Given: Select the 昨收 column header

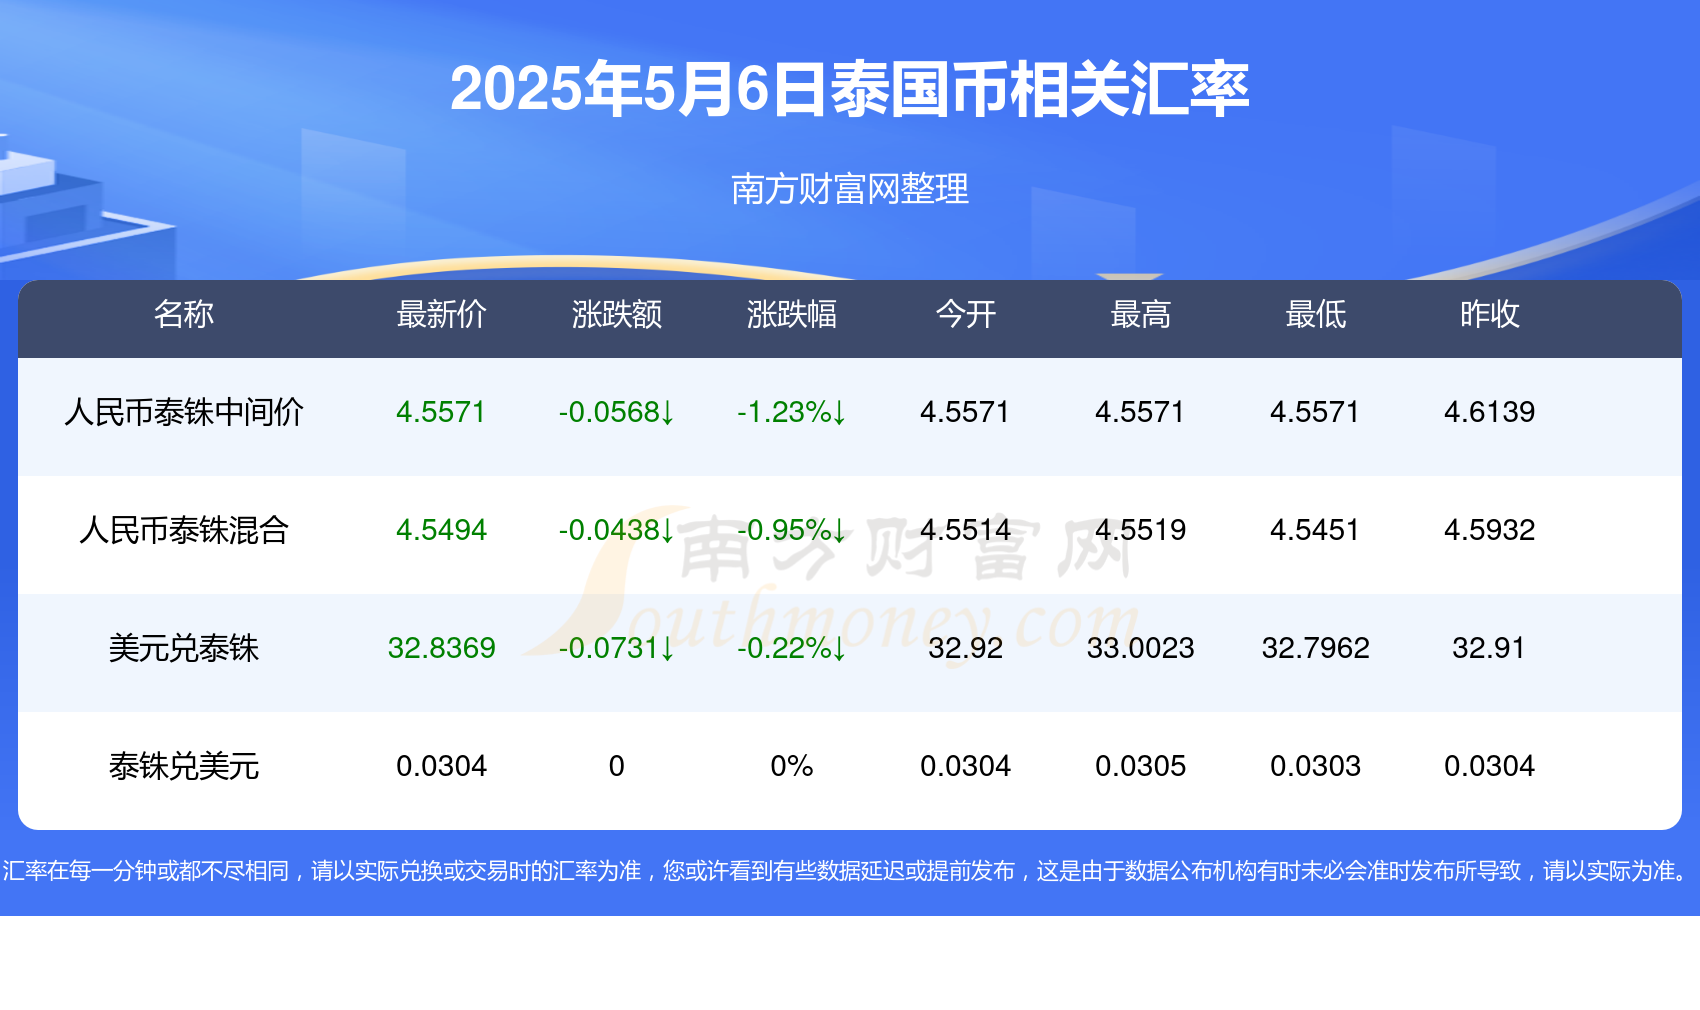Looking at the screenshot, I should tap(1490, 315).
